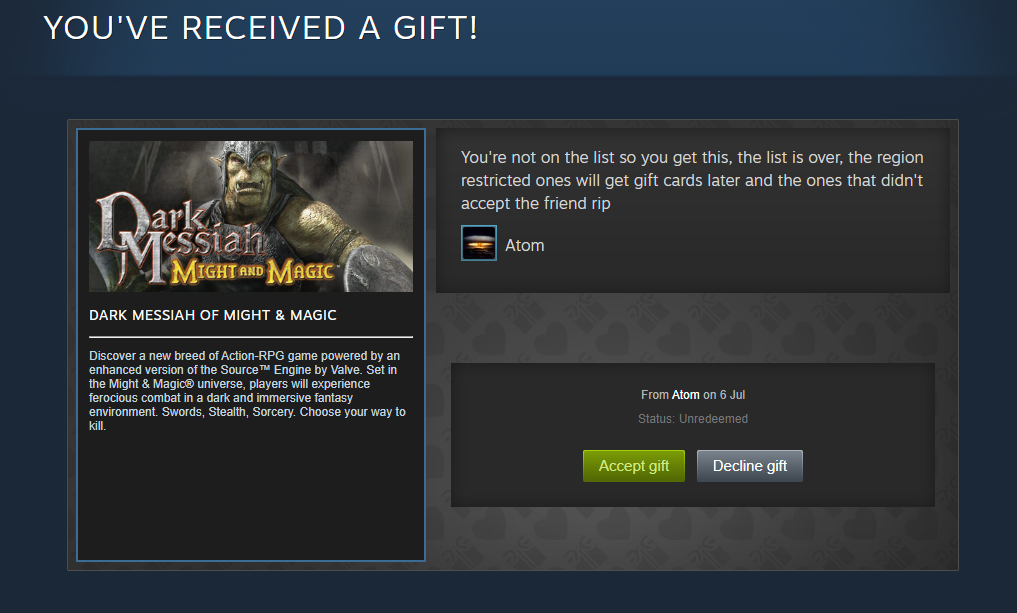Image resolution: width=1017 pixels, height=613 pixels.
Task: Open Atom's profile from the 'From Atom' line
Action: click(x=685, y=394)
